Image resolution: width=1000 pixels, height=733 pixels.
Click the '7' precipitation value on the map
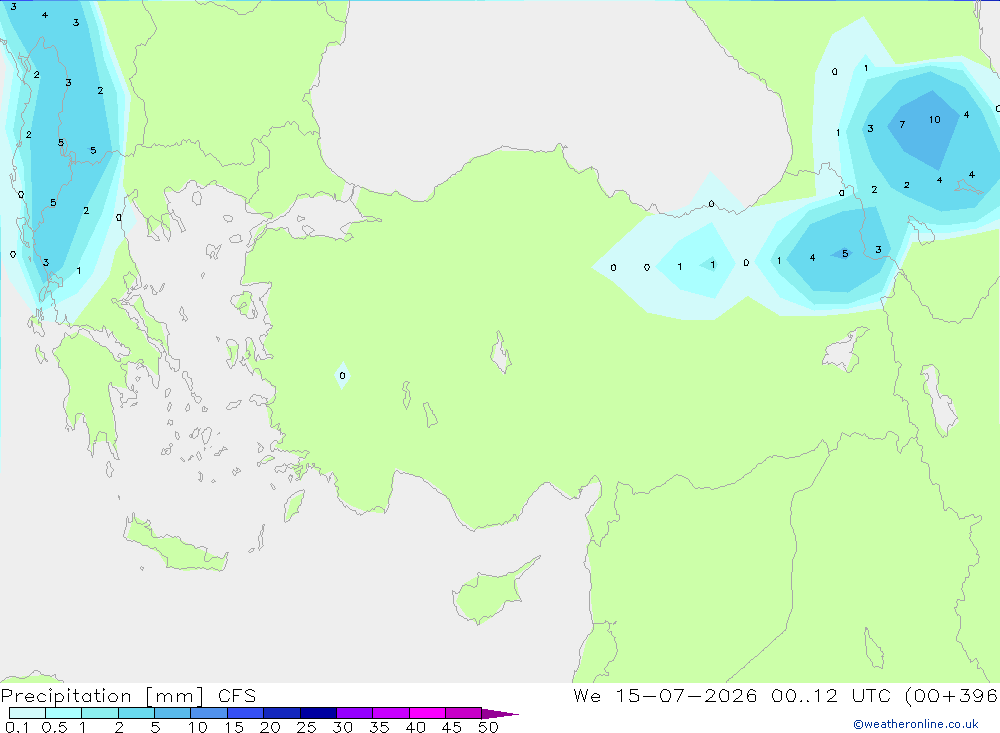[x=902, y=124]
